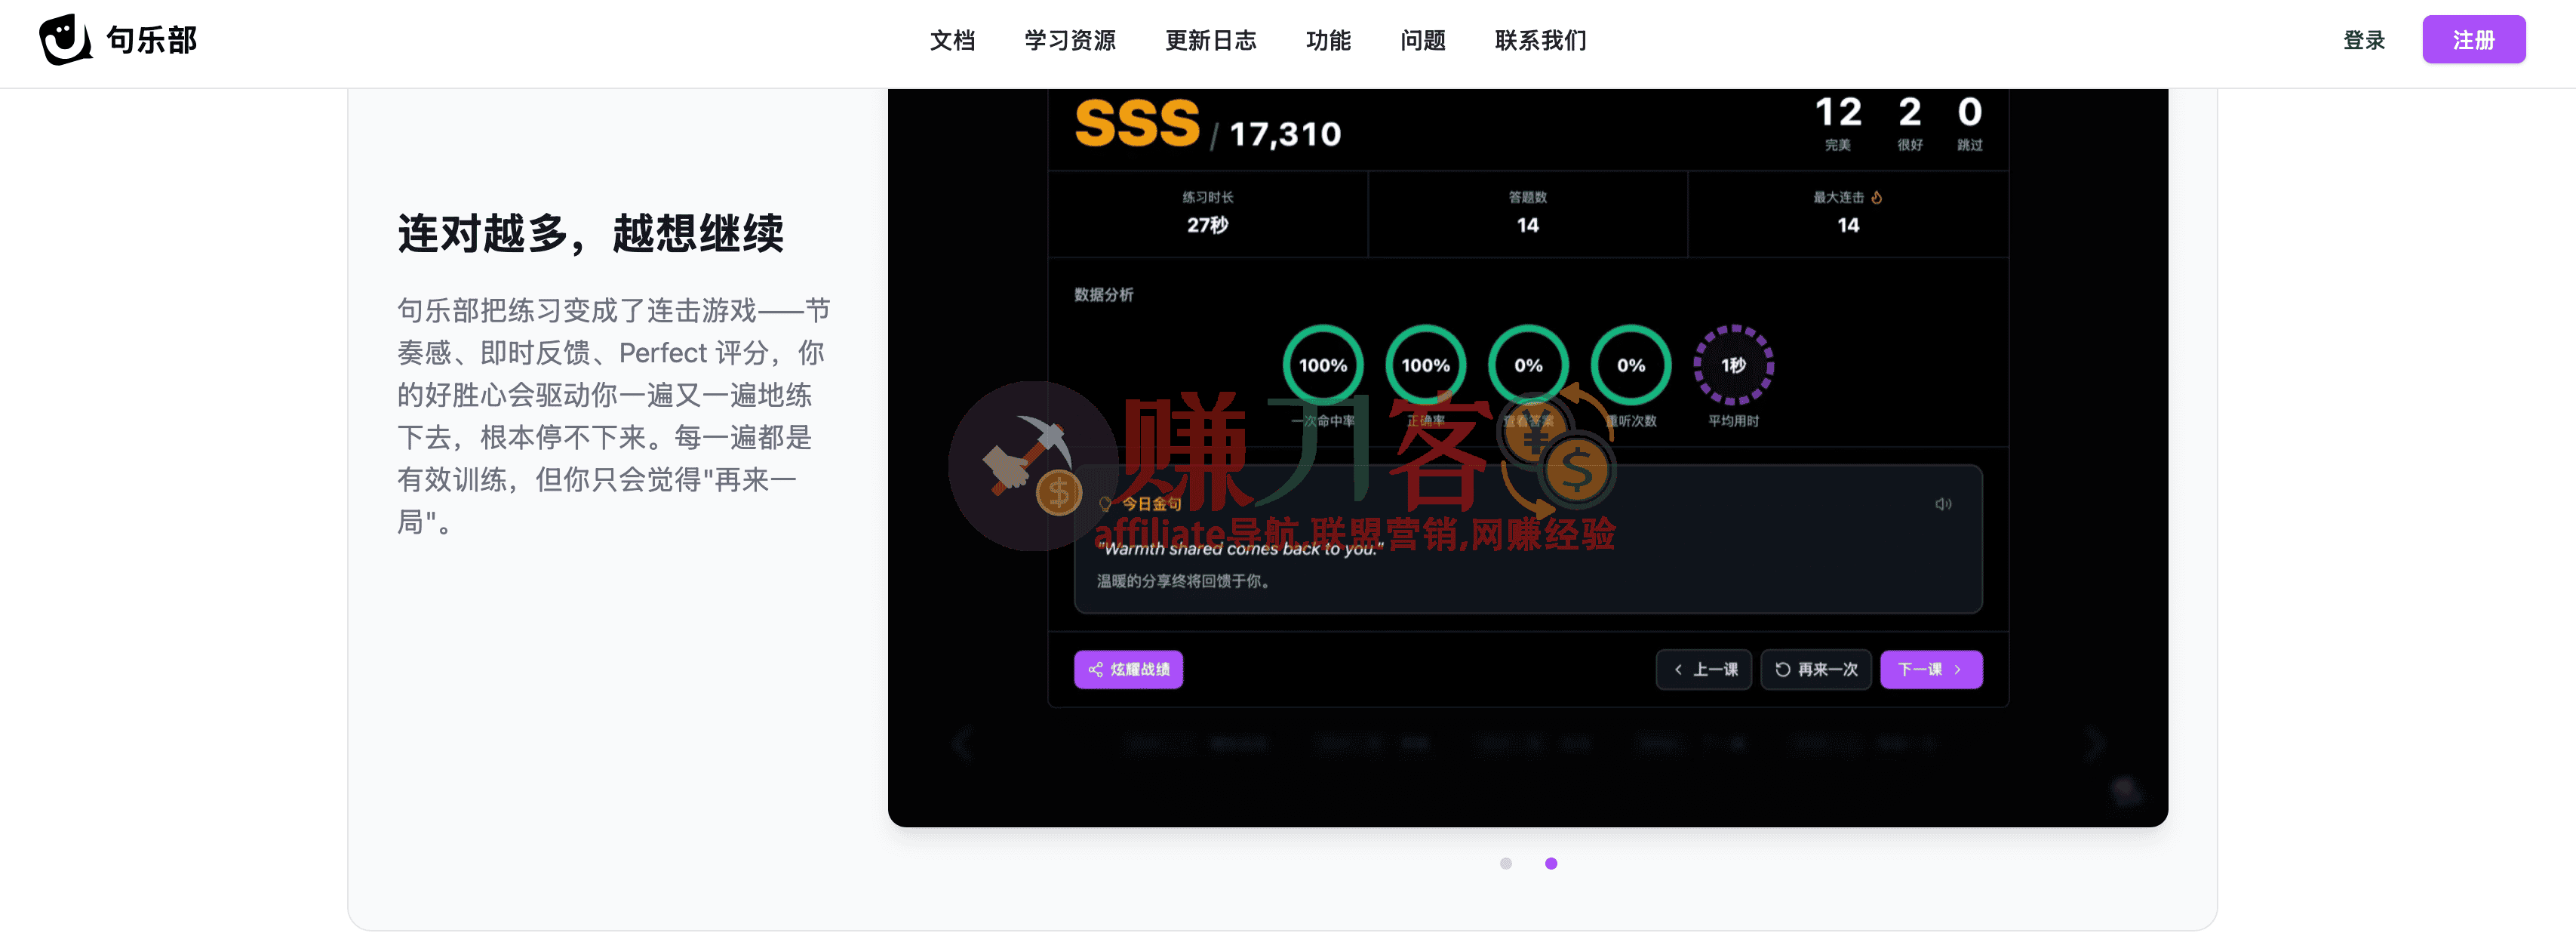The height and width of the screenshot is (933, 2576).
Task: Click the 下一课 button
Action: click(x=1931, y=669)
